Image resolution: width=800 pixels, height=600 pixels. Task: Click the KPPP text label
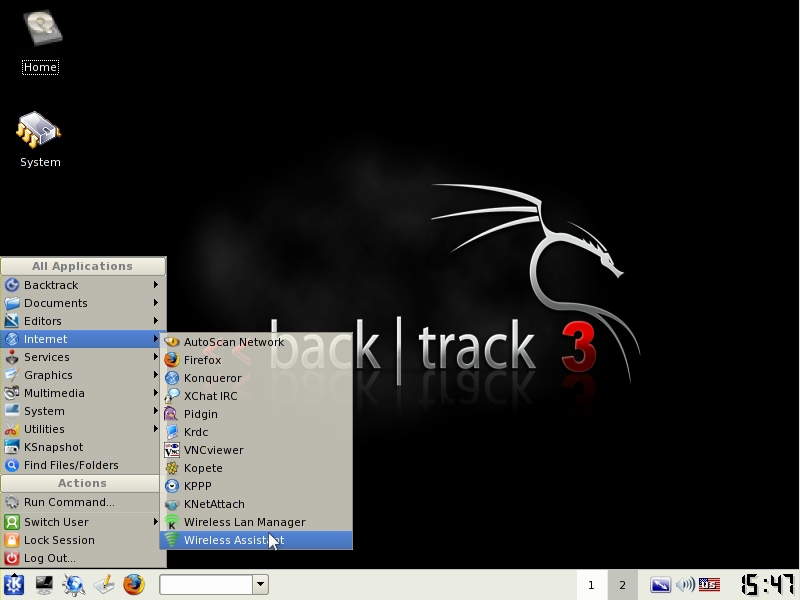[x=197, y=486]
